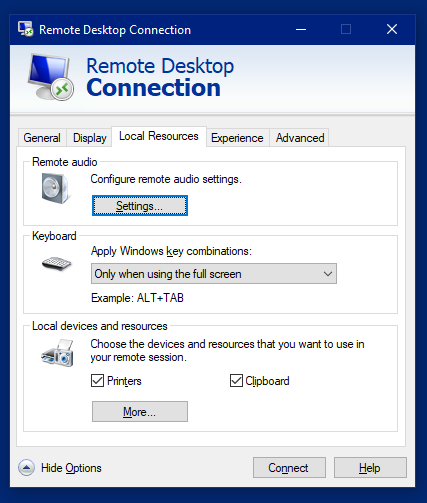
Task: Uncheck the Clipboard checkbox
Action: point(236,381)
